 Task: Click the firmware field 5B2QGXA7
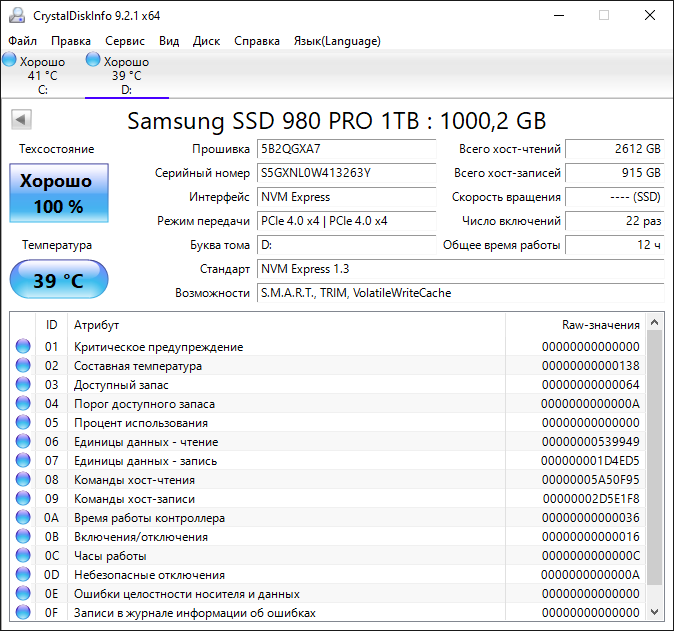346,149
